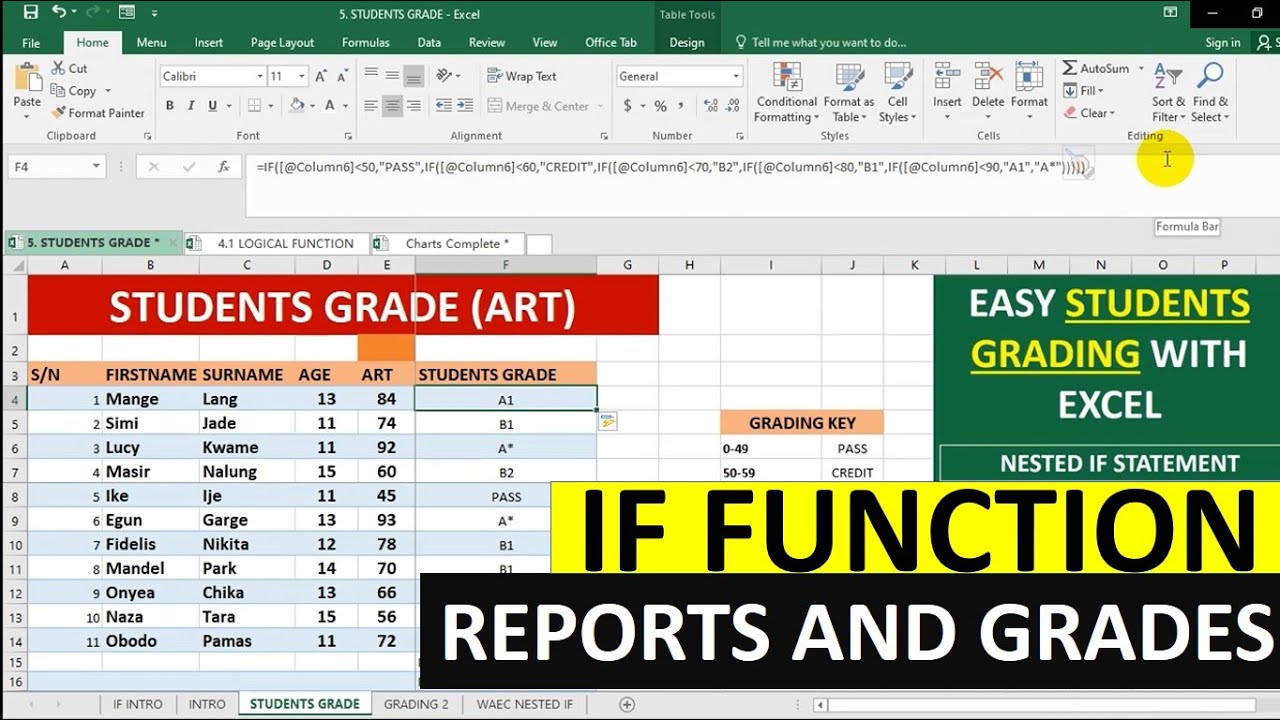This screenshot has width=1280, height=720.
Task: Add a new sheet with the plus button
Action: pyautogui.click(x=627, y=704)
